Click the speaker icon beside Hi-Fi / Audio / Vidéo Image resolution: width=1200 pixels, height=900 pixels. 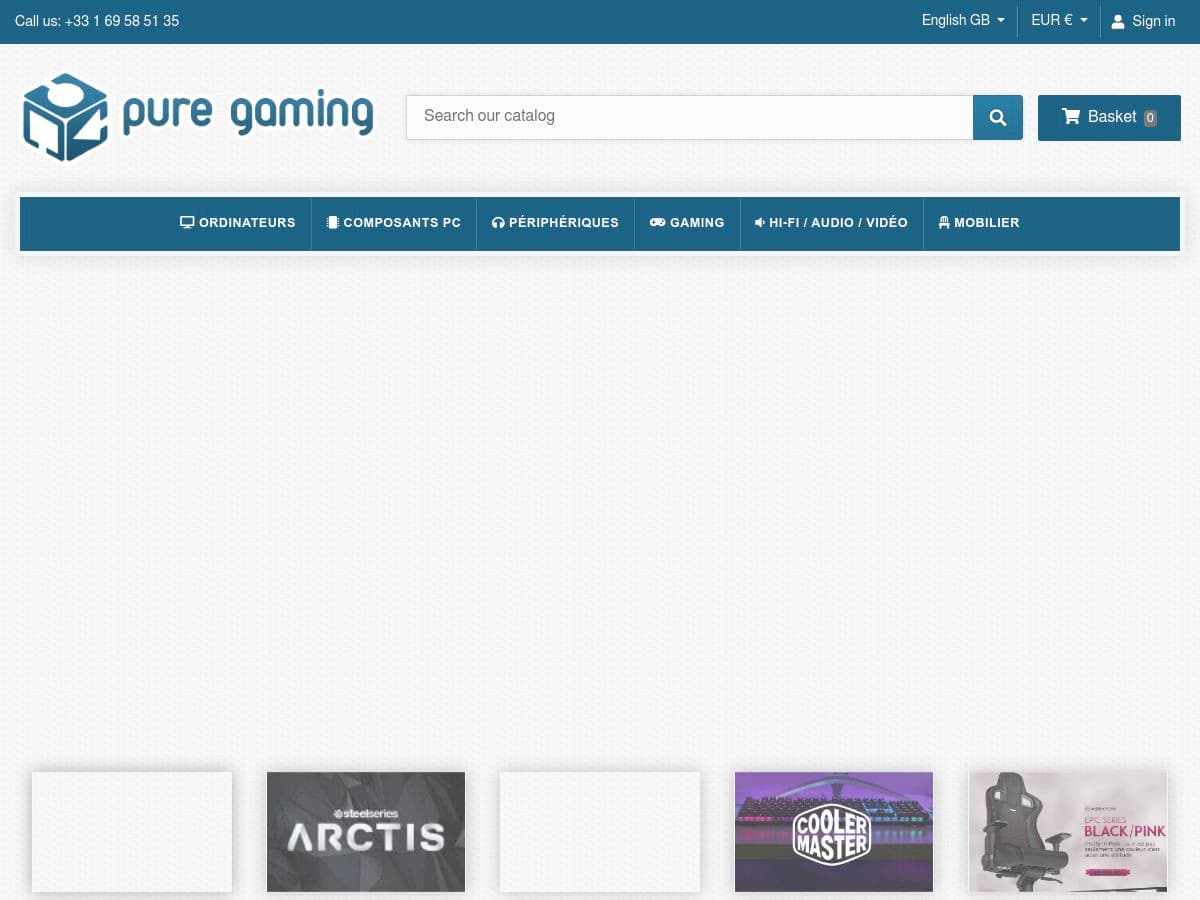click(x=760, y=222)
